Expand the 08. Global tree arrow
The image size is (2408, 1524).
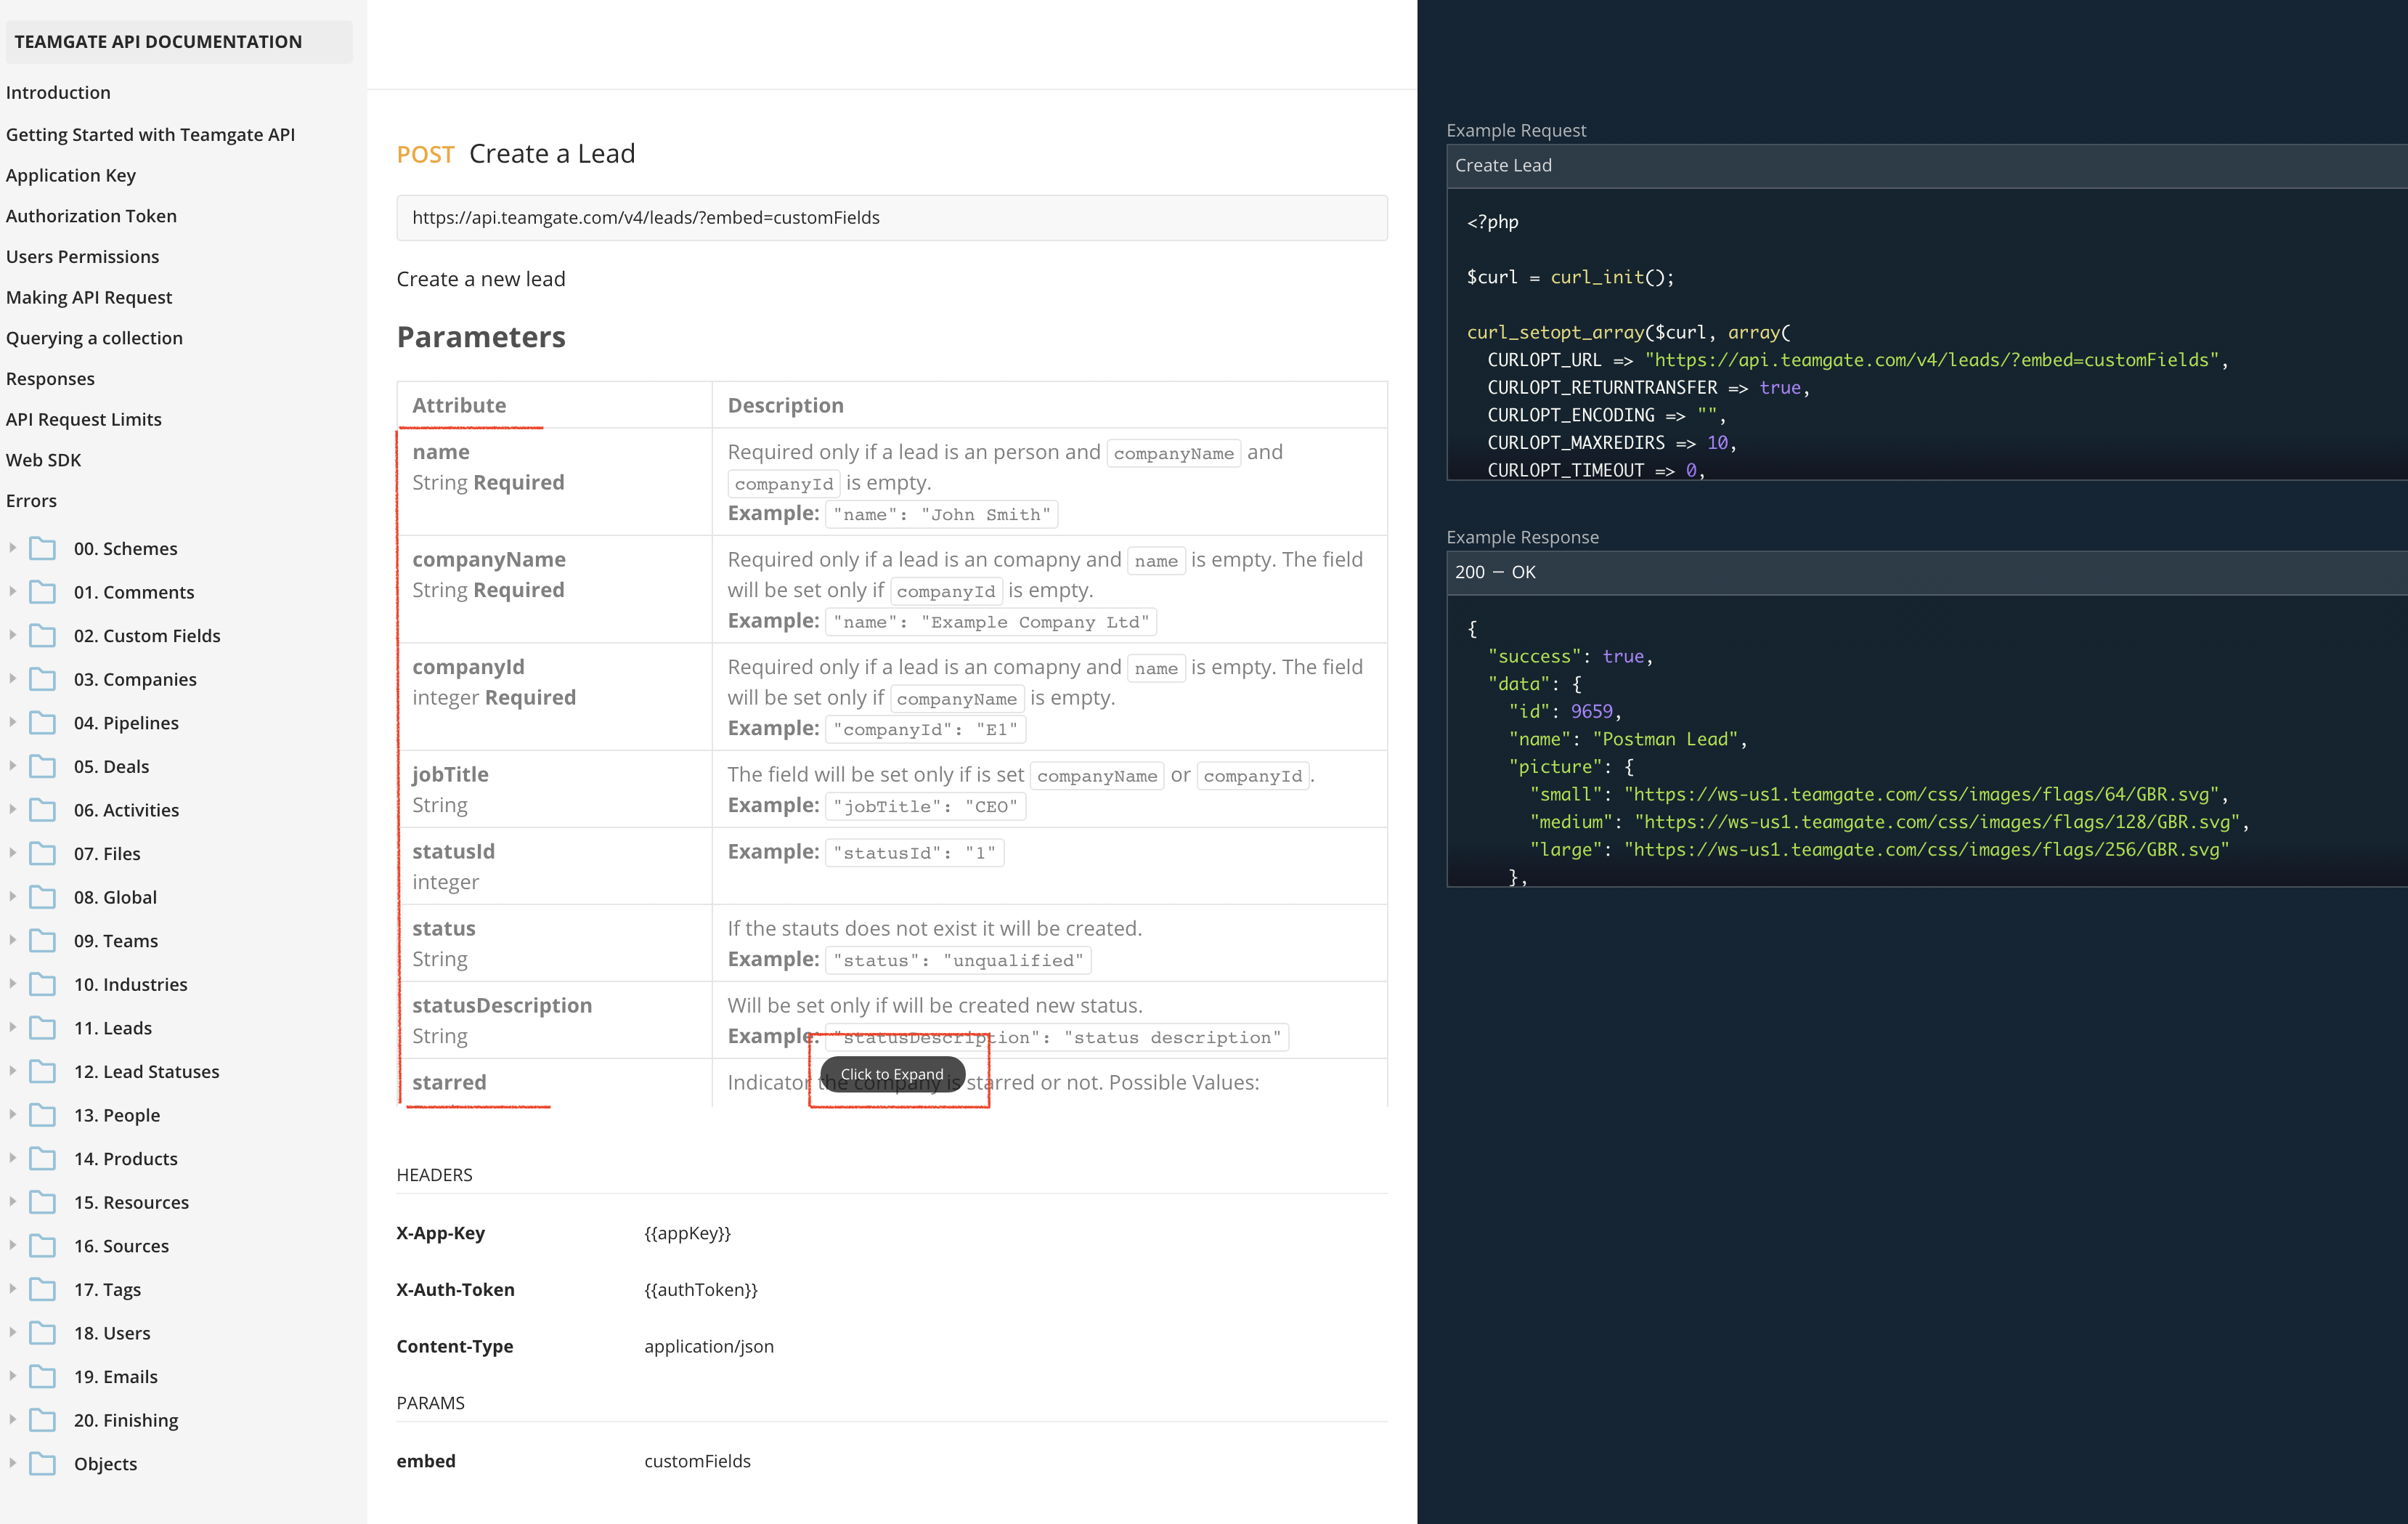(12, 896)
